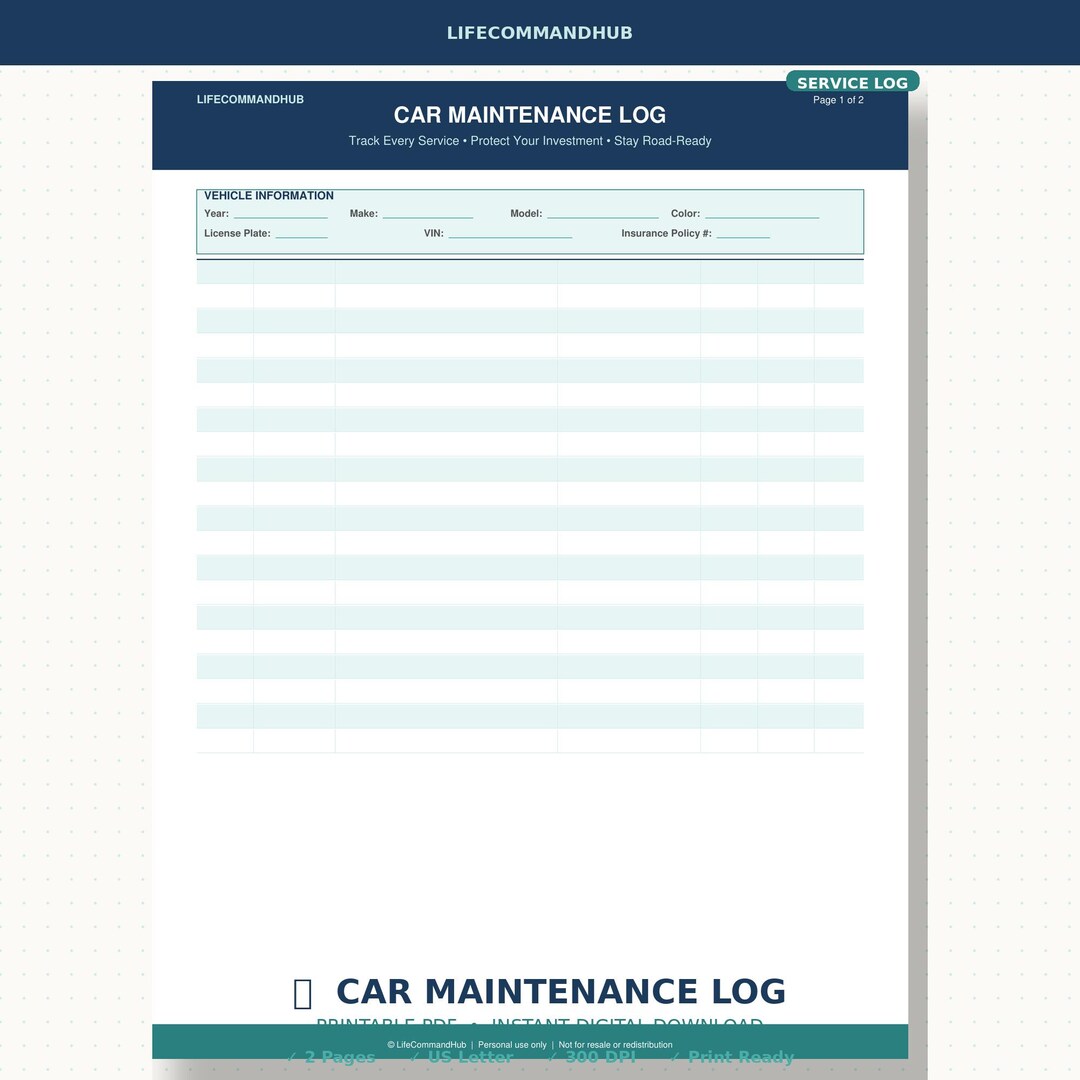1080x1080 pixels.
Task: Click the VEHICLE INFORMATION heading
Action: pos(269,196)
